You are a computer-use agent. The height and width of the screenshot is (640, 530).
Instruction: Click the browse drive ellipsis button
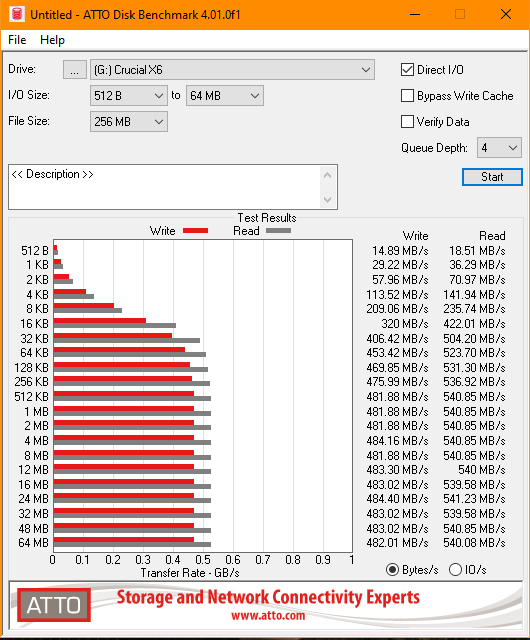click(x=74, y=70)
